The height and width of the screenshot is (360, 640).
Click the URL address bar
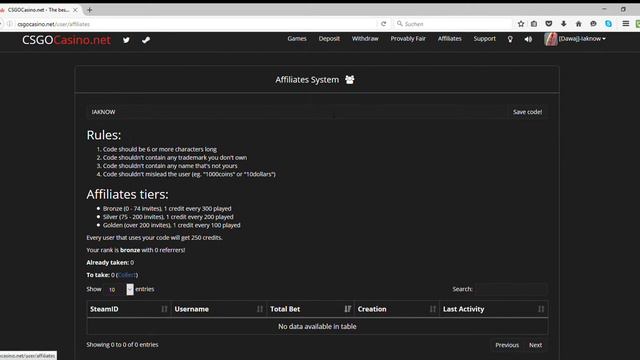point(196,24)
